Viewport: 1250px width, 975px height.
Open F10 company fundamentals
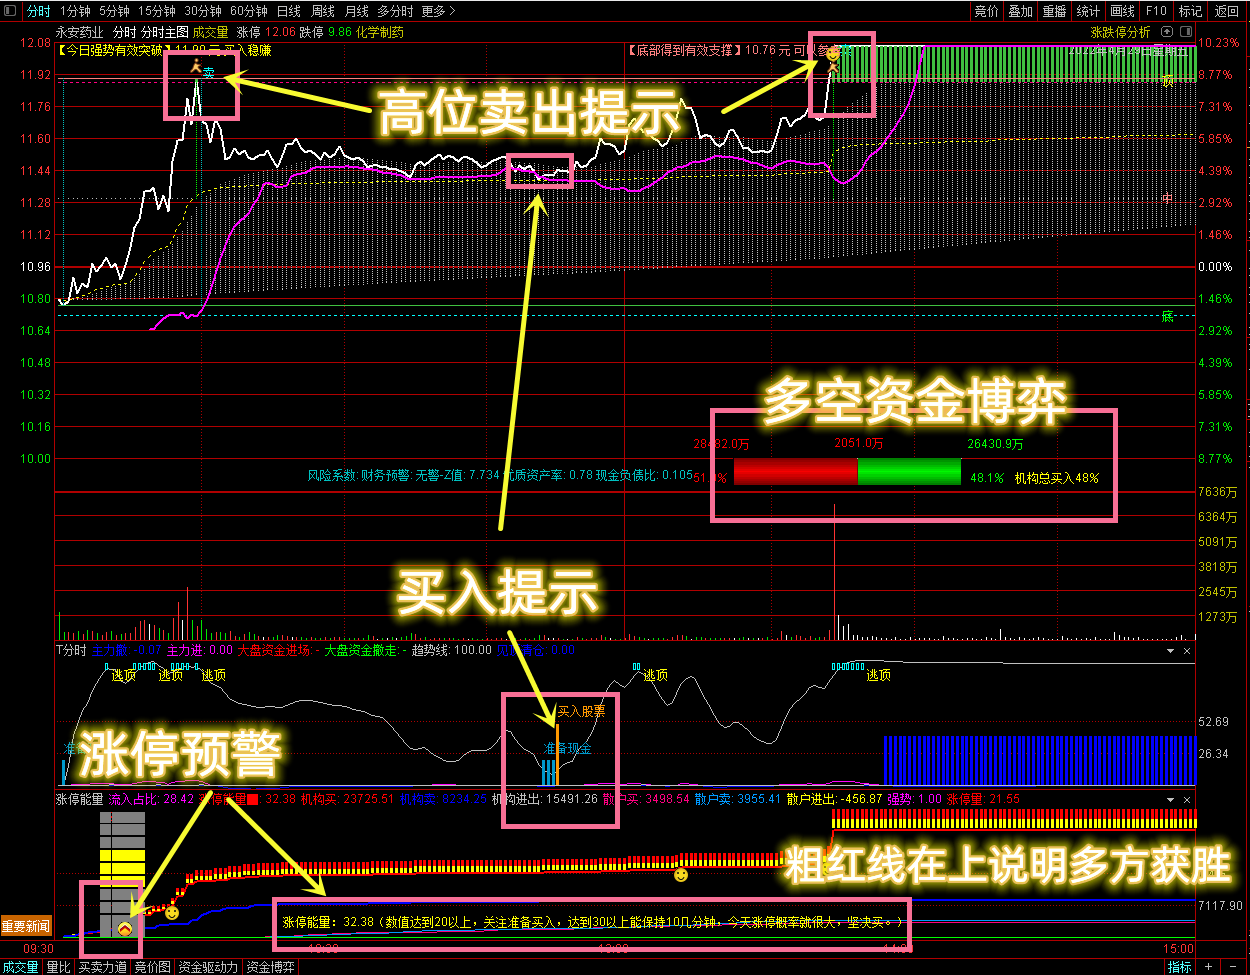[1156, 10]
